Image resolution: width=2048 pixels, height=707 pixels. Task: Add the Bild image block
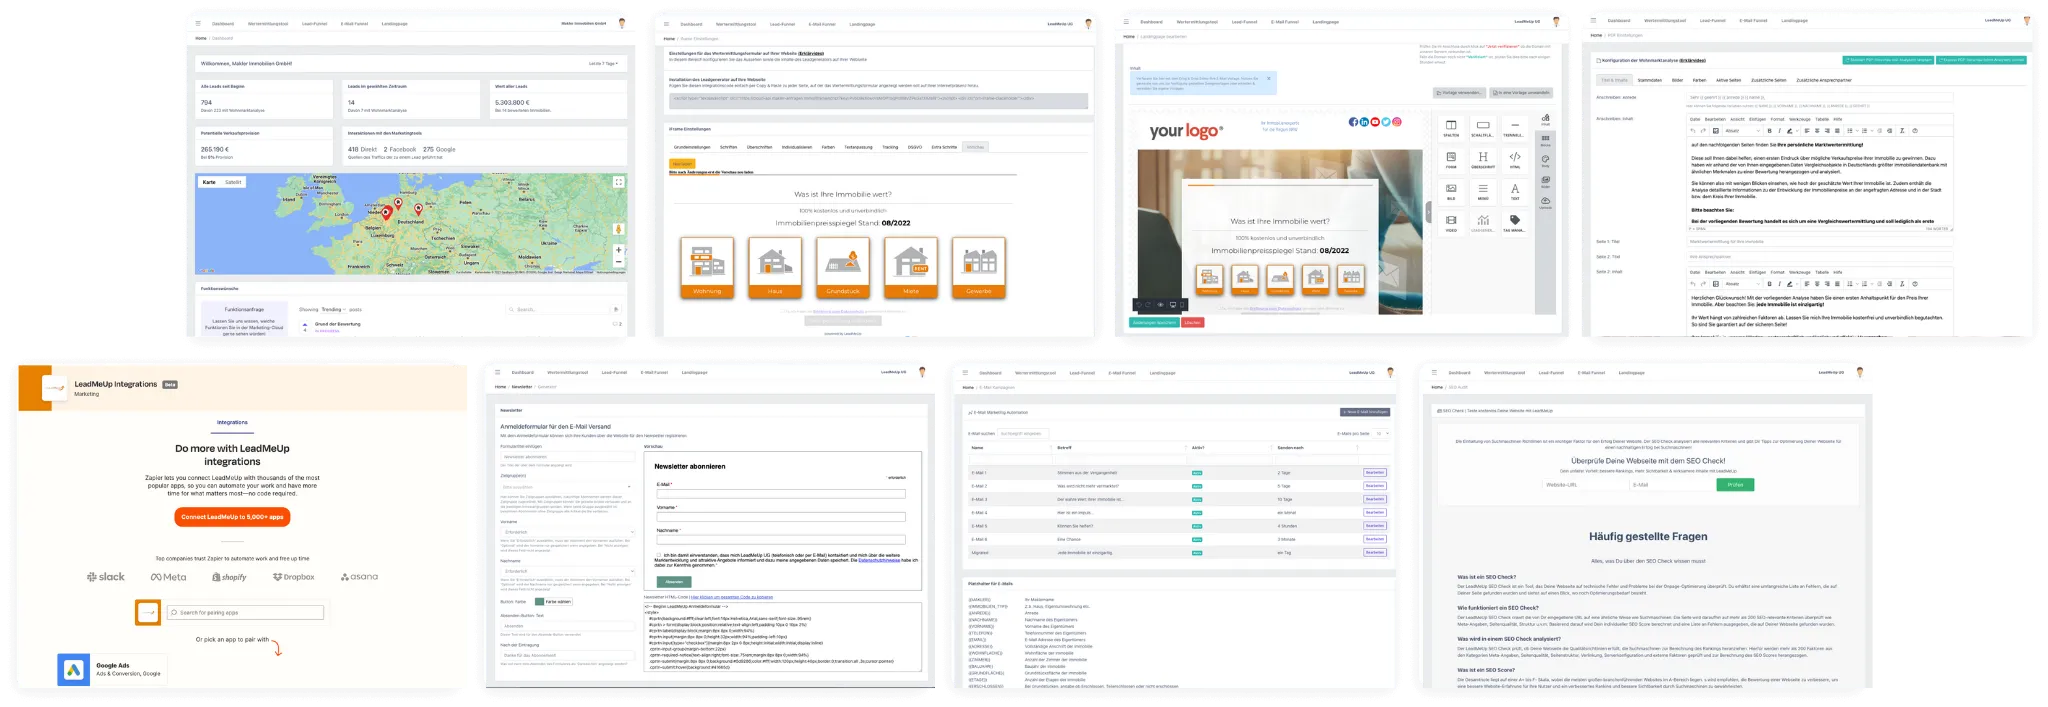point(1450,190)
